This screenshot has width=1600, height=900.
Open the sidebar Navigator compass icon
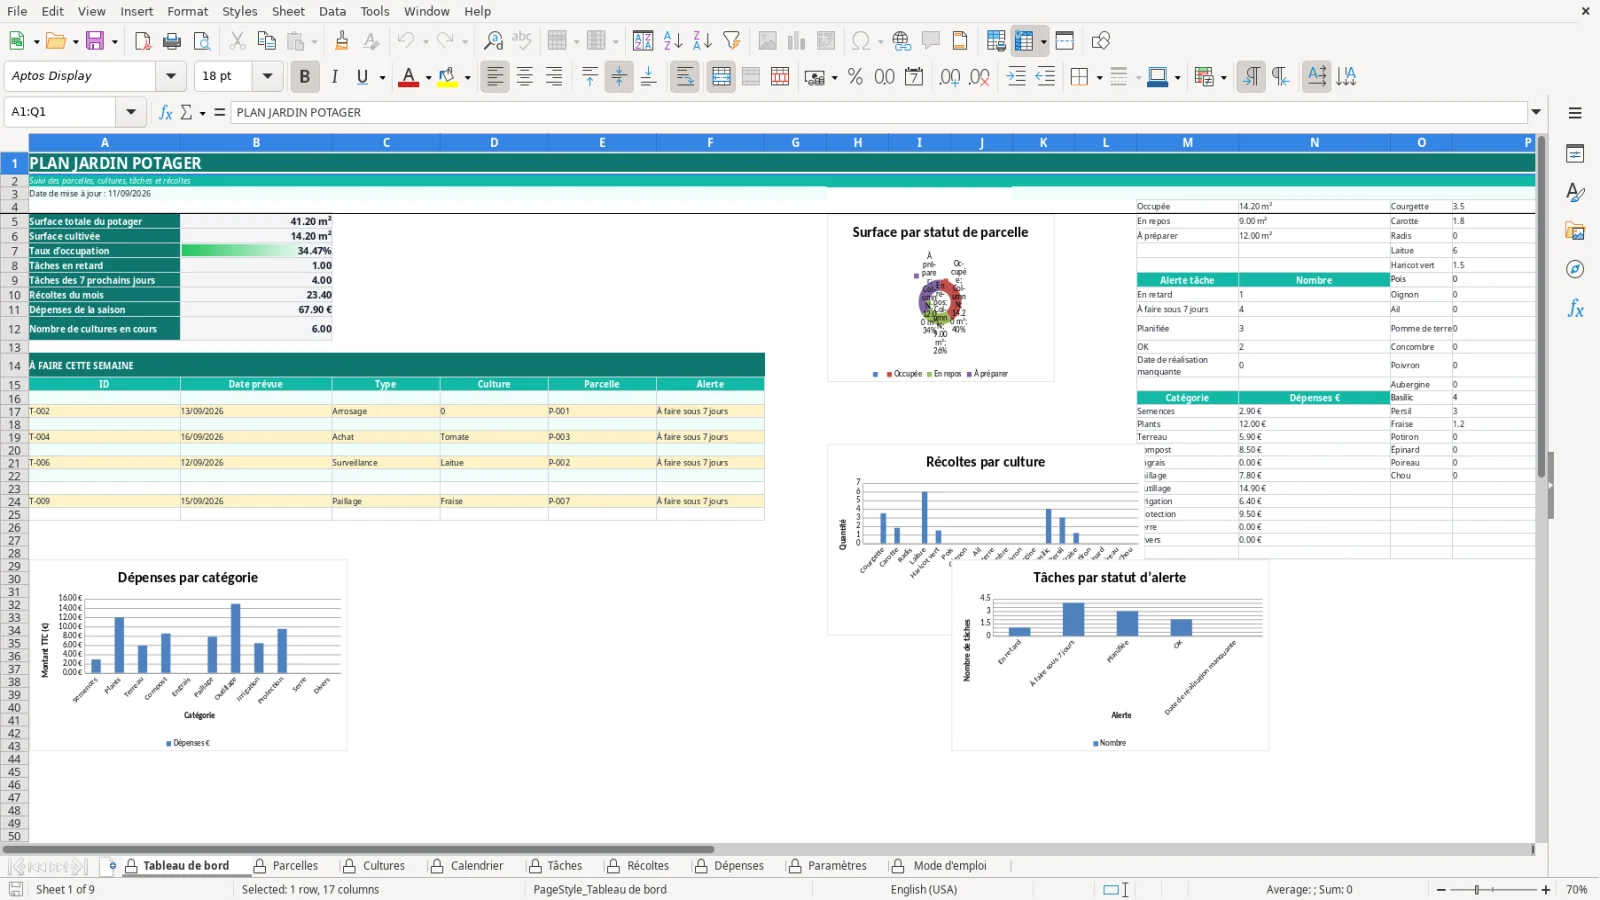[x=1575, y=269]
